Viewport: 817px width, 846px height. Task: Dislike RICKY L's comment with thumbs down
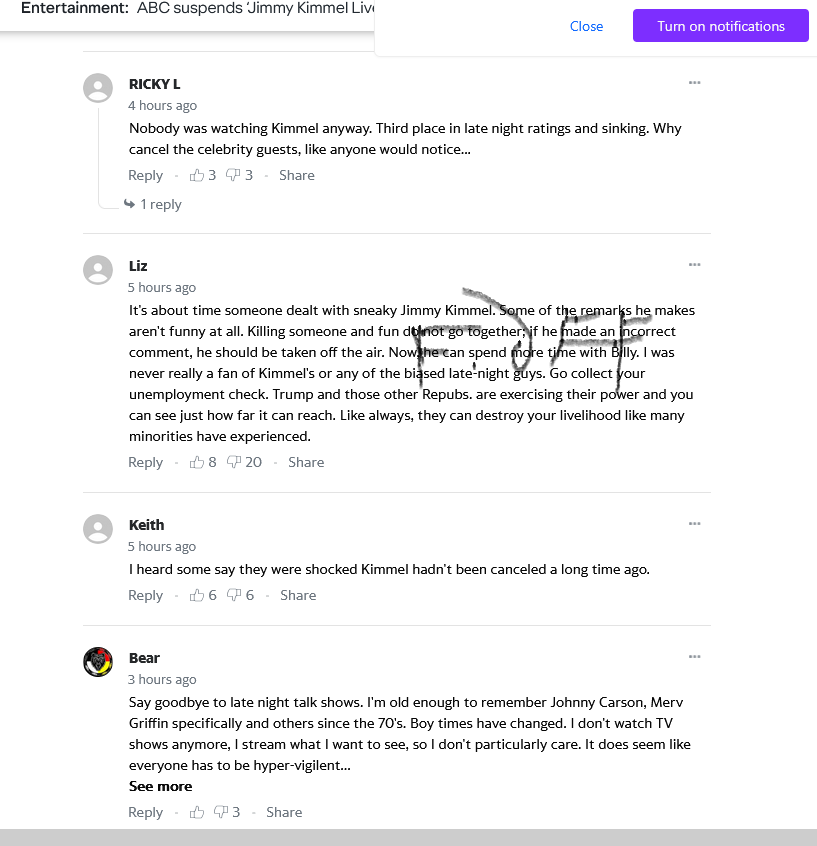pyautogui.click(x=234, y=175)
